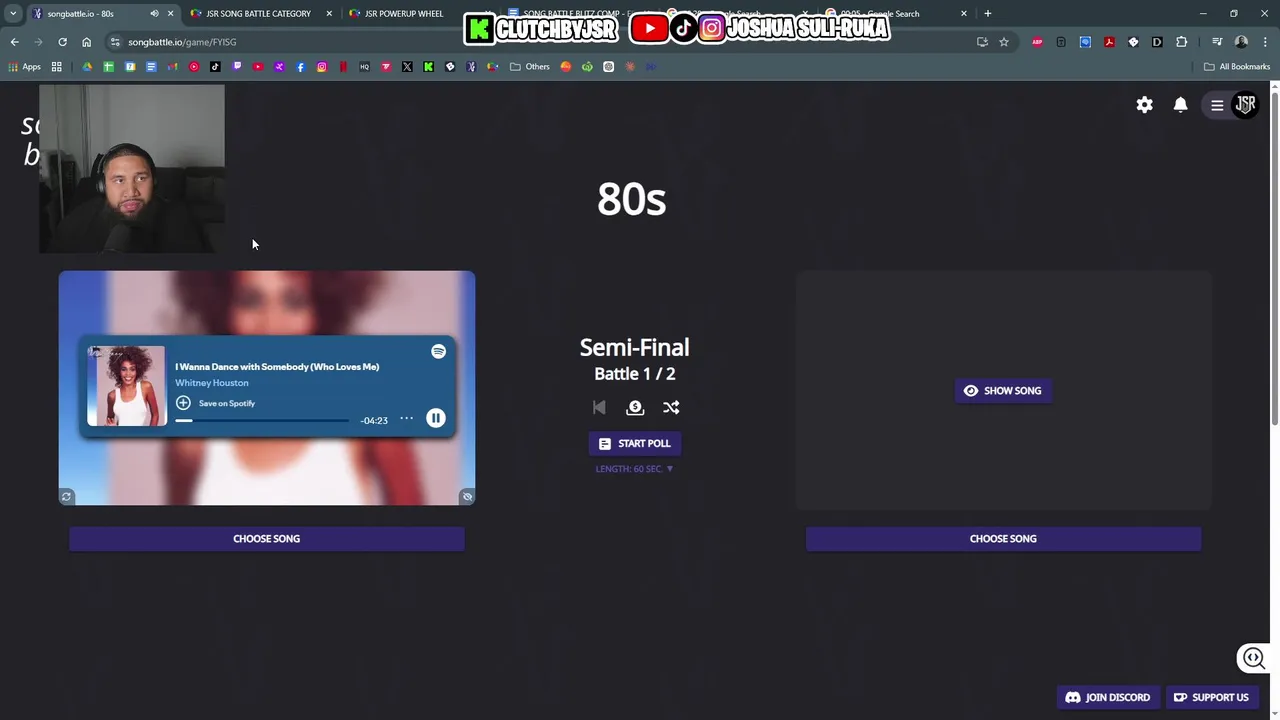Image resolution: width=1280 pixels, height=720 pixels.
Task: Click the Support Us button
Action: click(x=1211, y=697)
